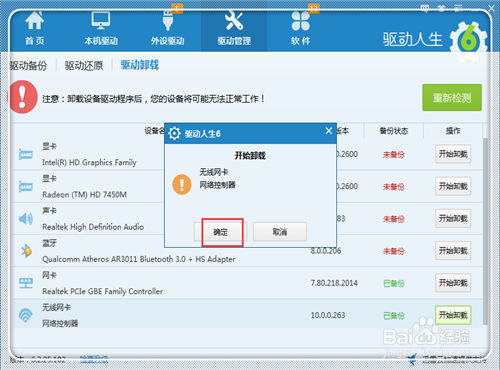Click version 8.0.0.206
This screenshot has height=370, width=500.
tap(326, 251)
